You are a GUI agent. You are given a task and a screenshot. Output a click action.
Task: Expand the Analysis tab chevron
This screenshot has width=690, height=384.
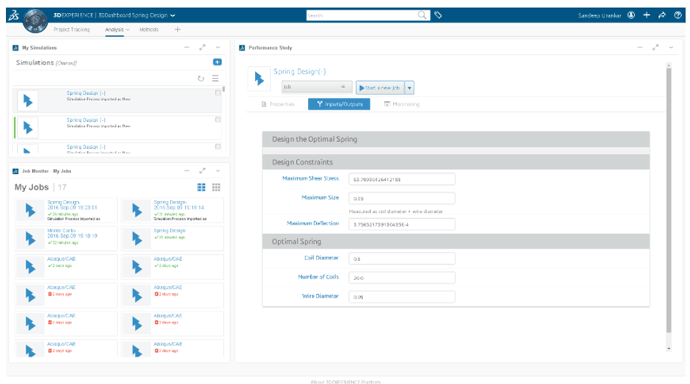click(x=128, y=29)
